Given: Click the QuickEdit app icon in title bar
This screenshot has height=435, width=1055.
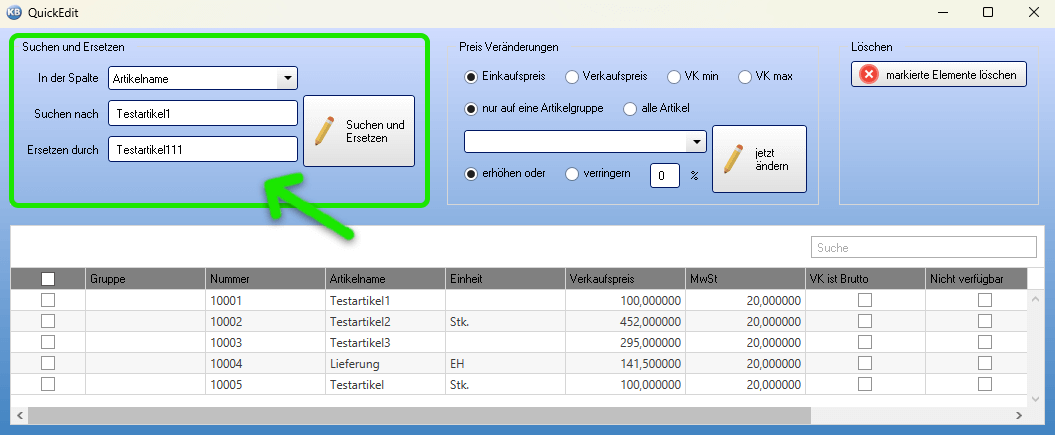Looking at the screenshot, I should coord(14,12).
